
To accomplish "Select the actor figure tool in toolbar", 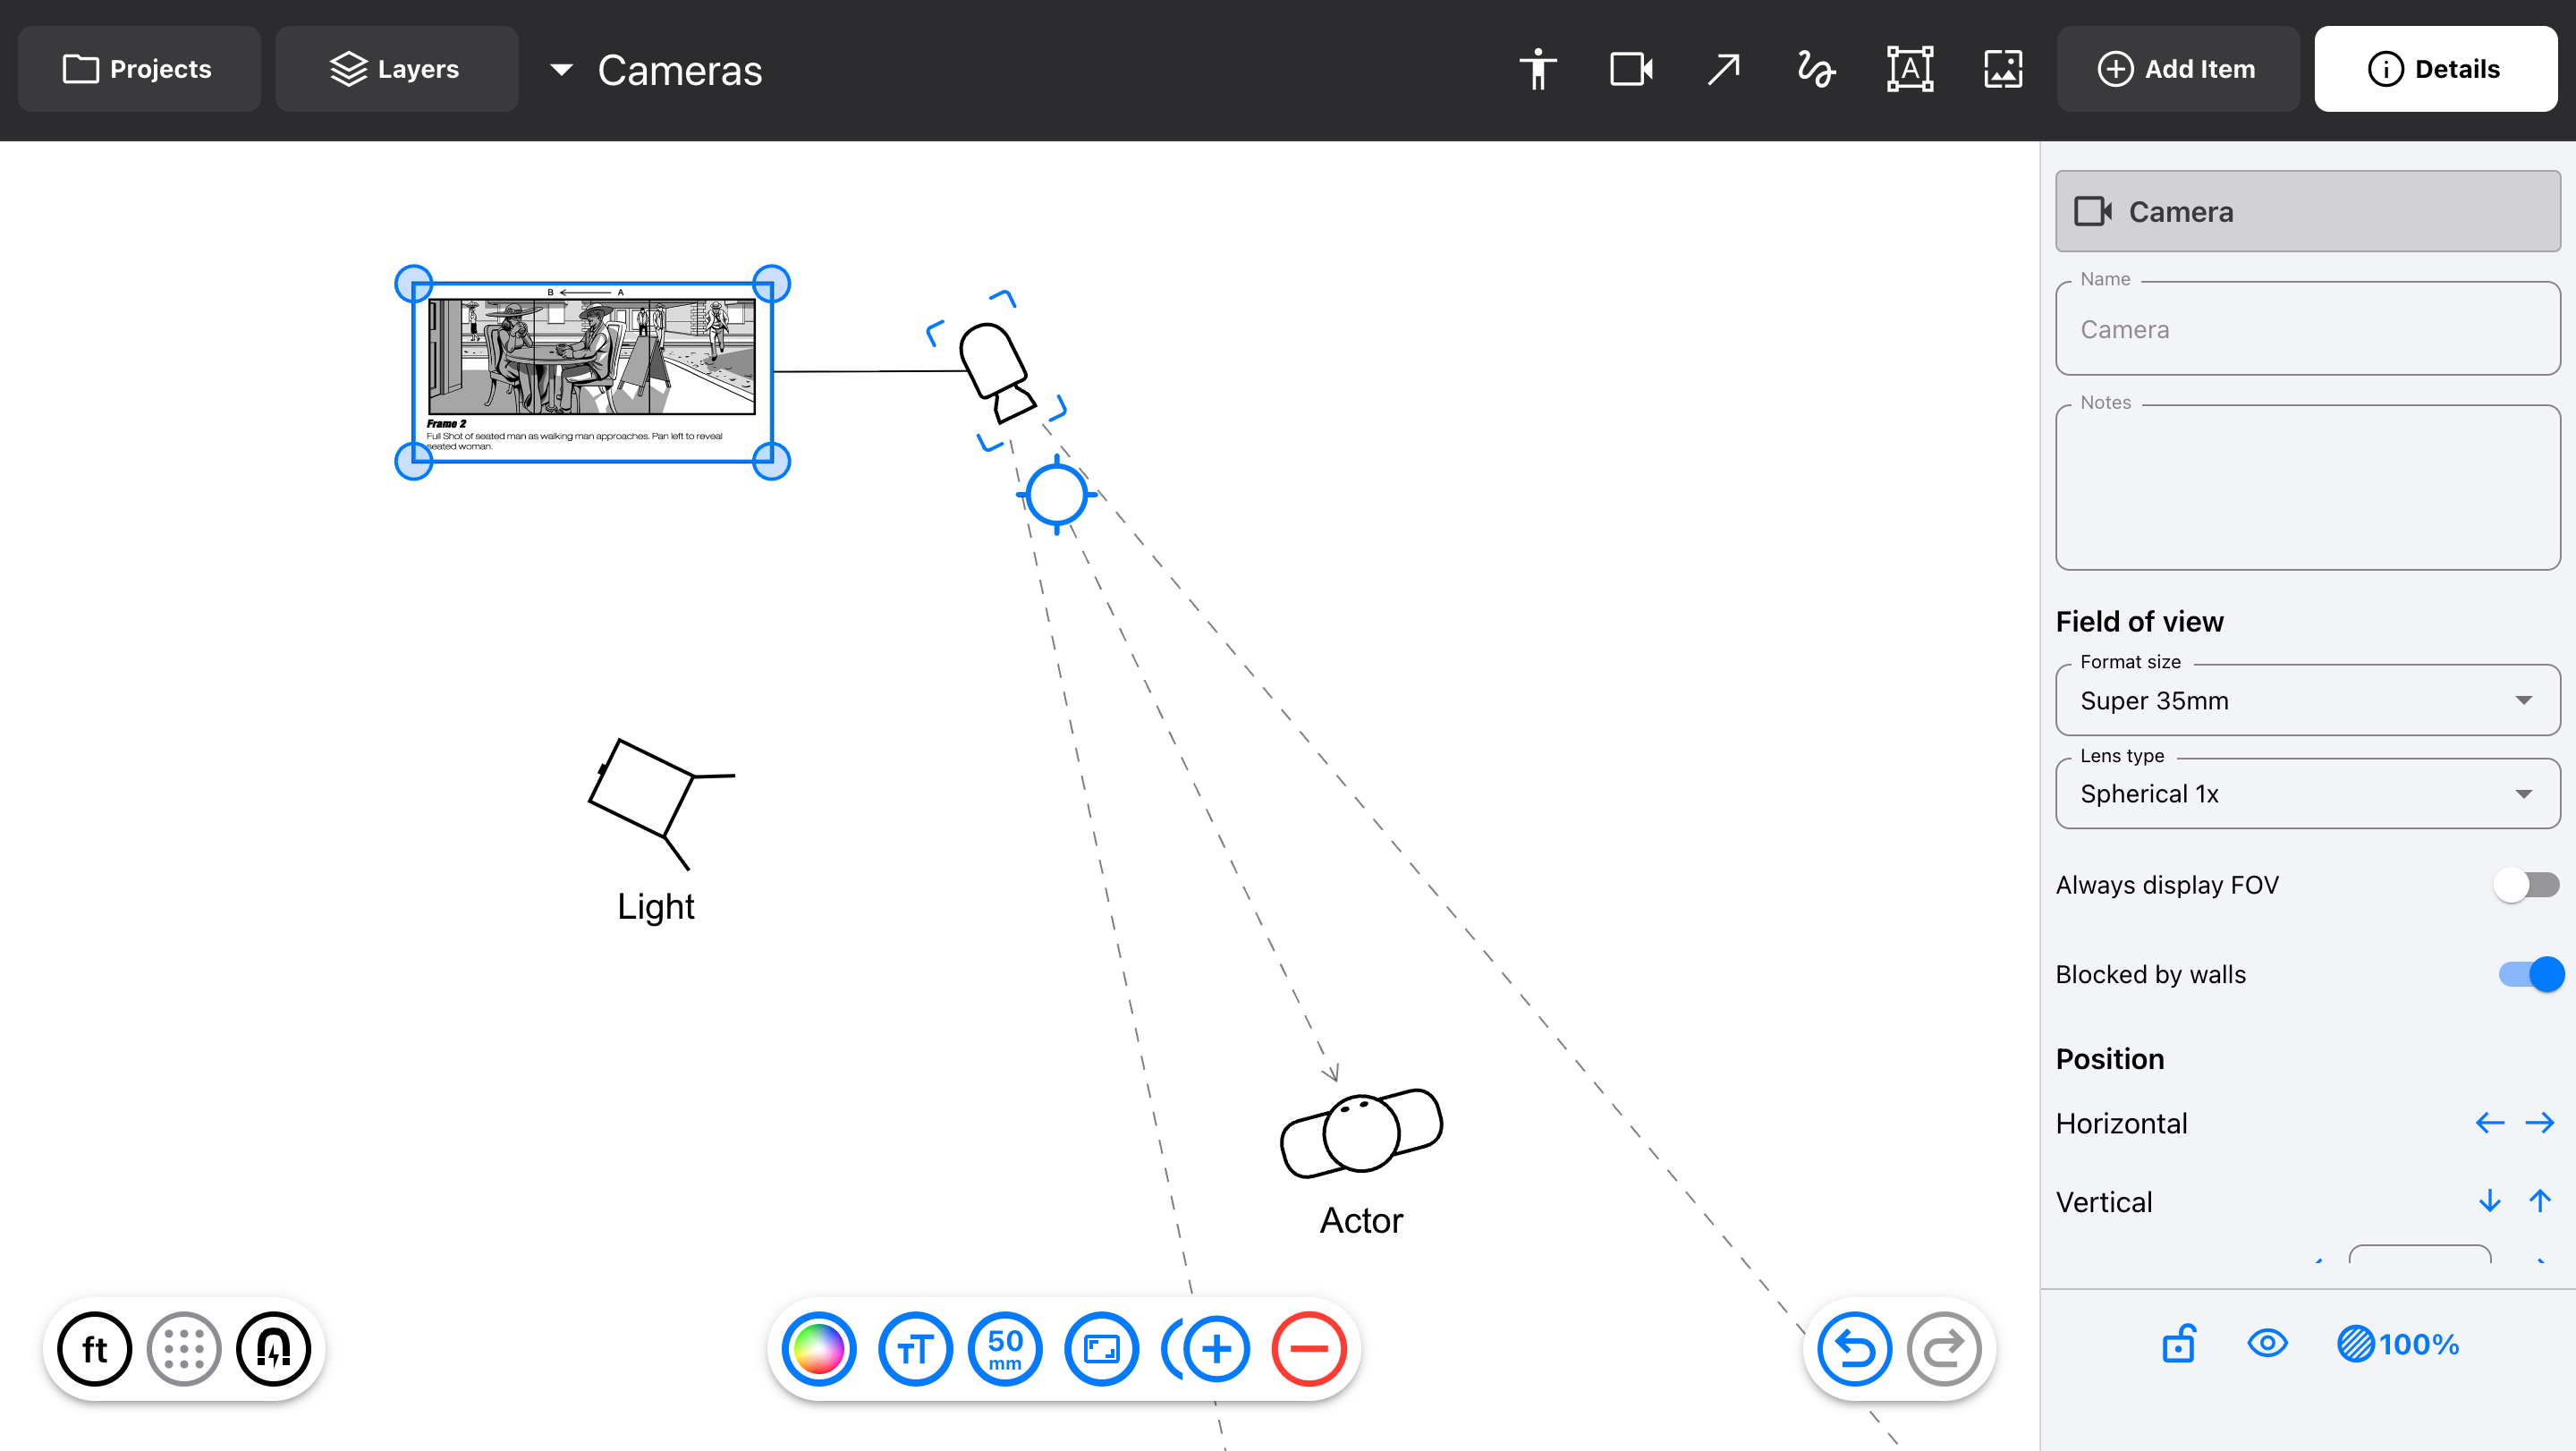I will point(1537,69).
